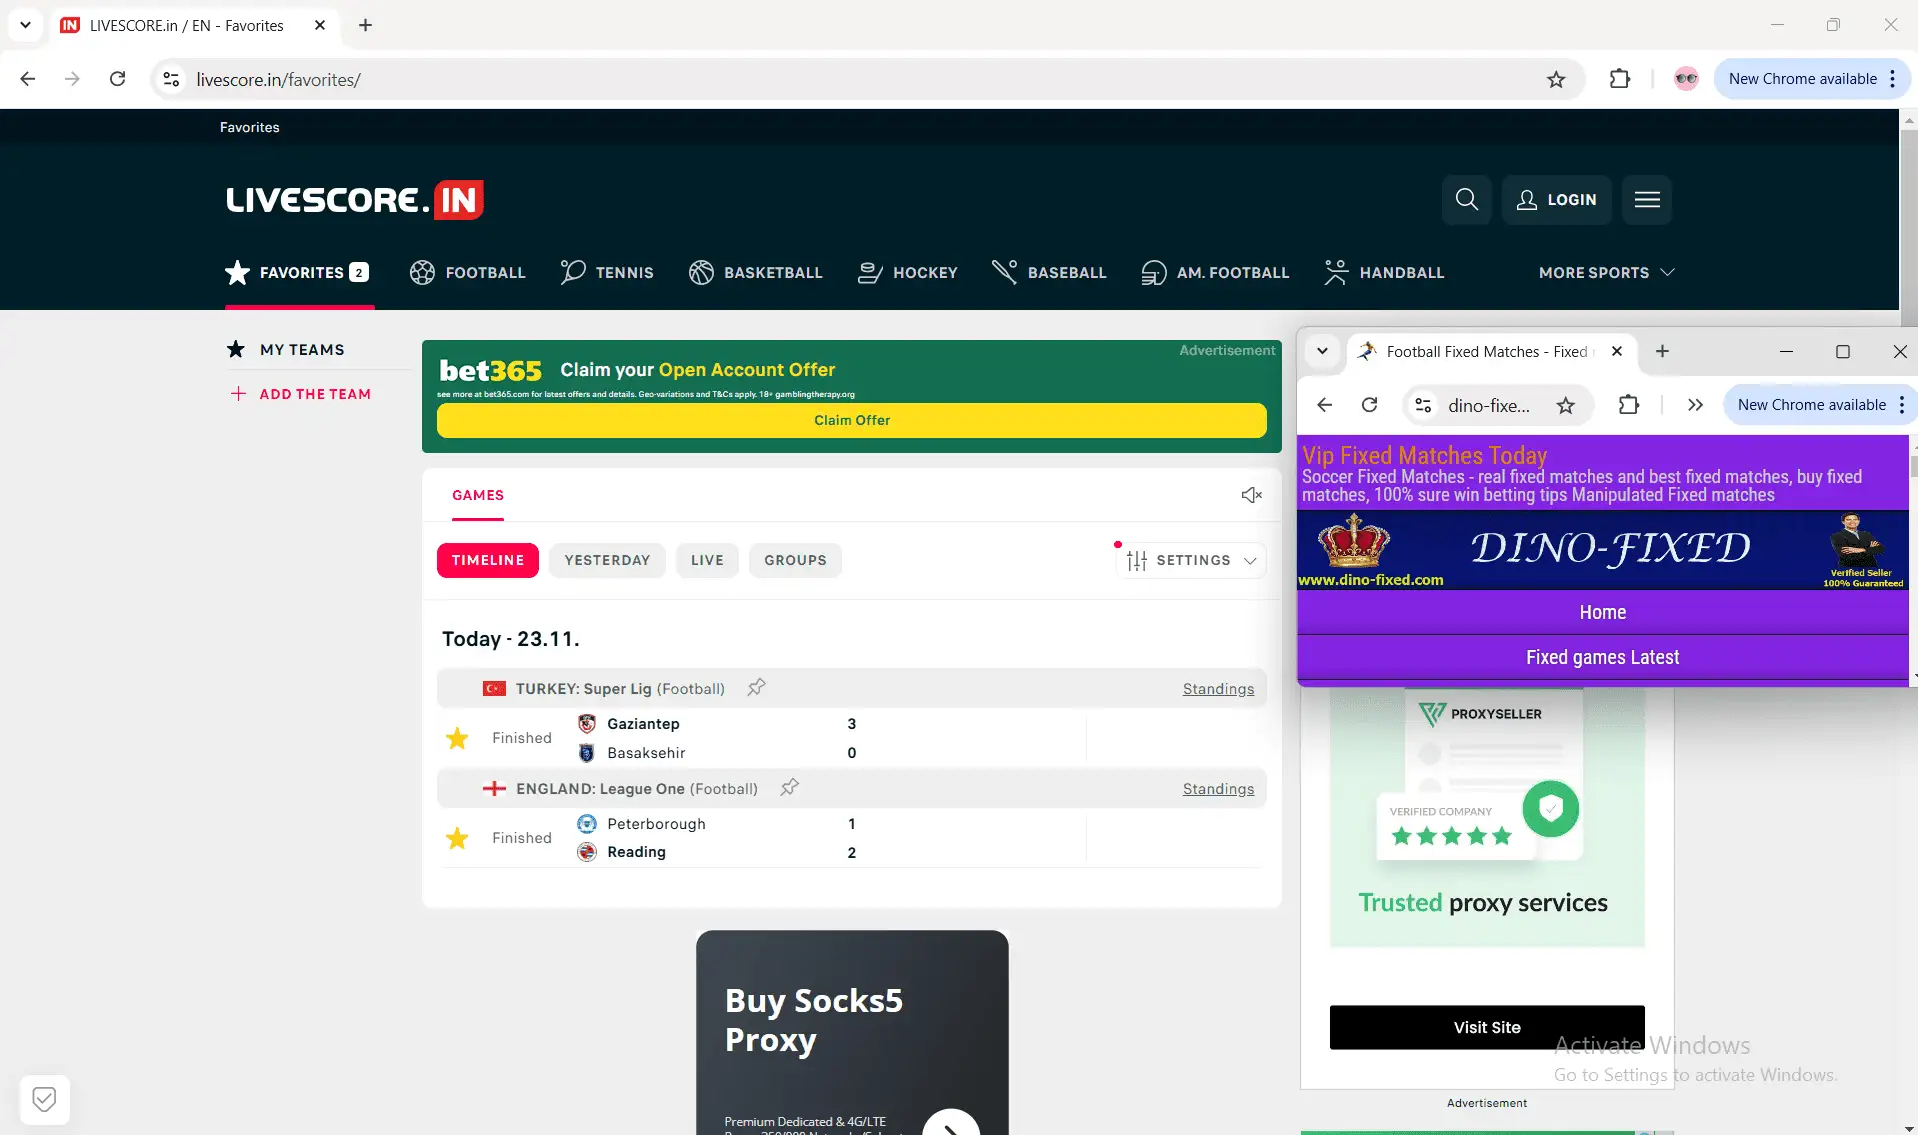
Task: Open the search magnifier on LiveScore
Action: coord(1466,200)
